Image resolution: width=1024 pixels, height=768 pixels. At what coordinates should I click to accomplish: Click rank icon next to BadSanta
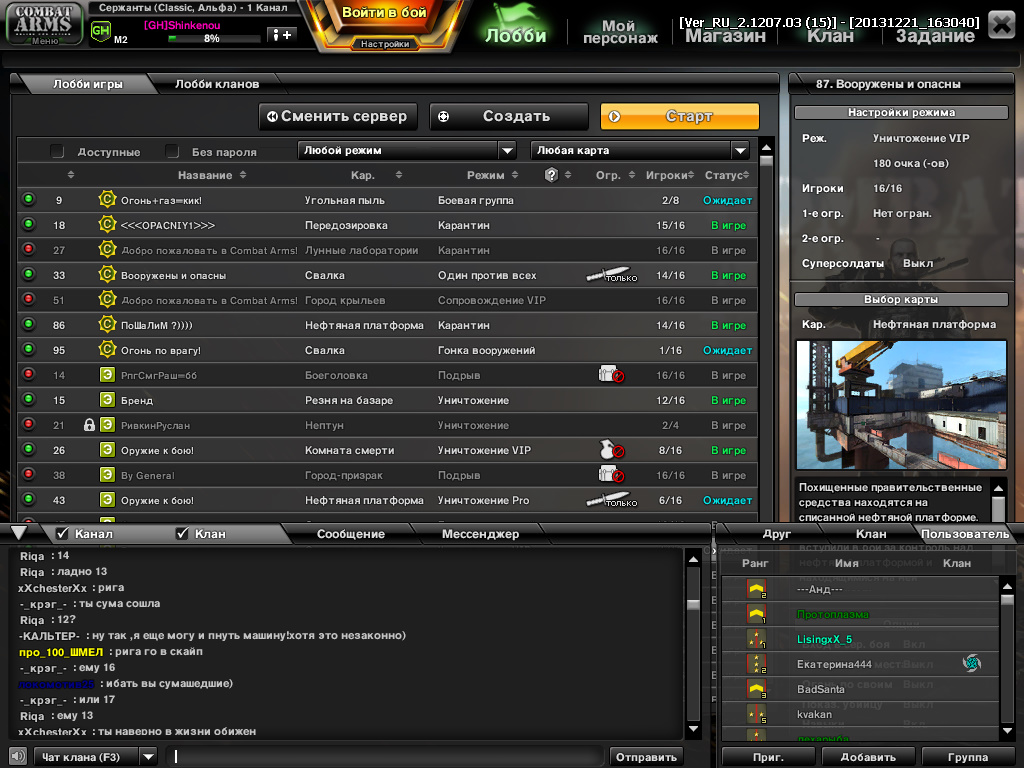756,689
